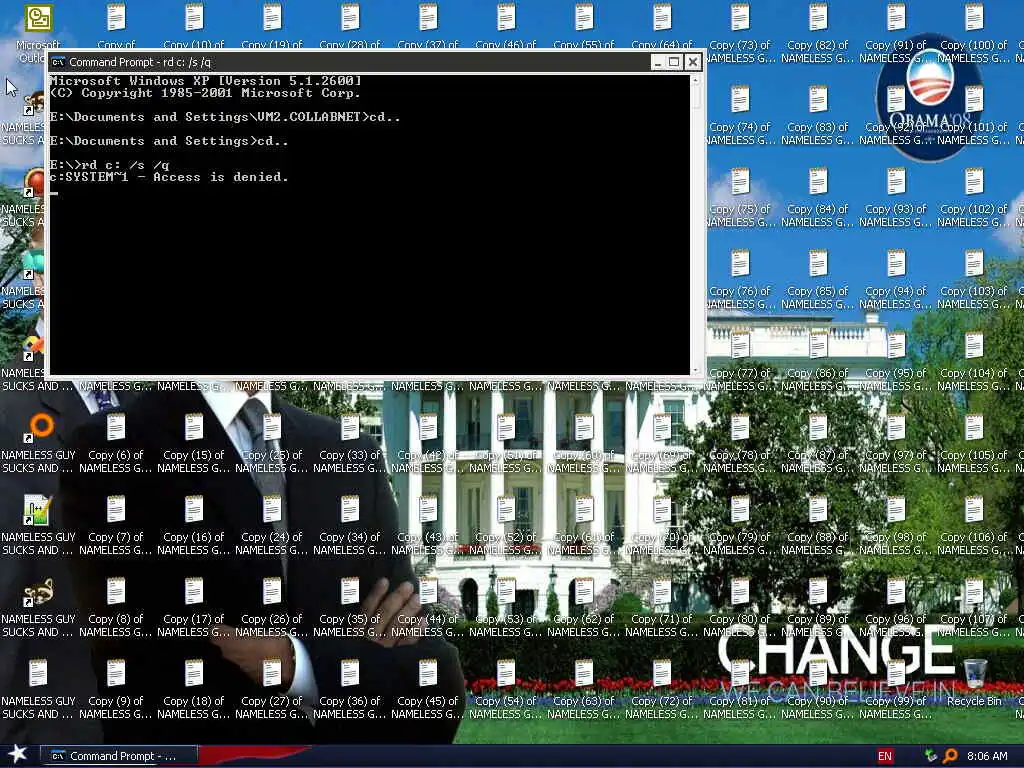Screen dimensions: 1024x768
Task: Click the Command Prompt scrollbar up arrow
Action: tap(696, 80)
